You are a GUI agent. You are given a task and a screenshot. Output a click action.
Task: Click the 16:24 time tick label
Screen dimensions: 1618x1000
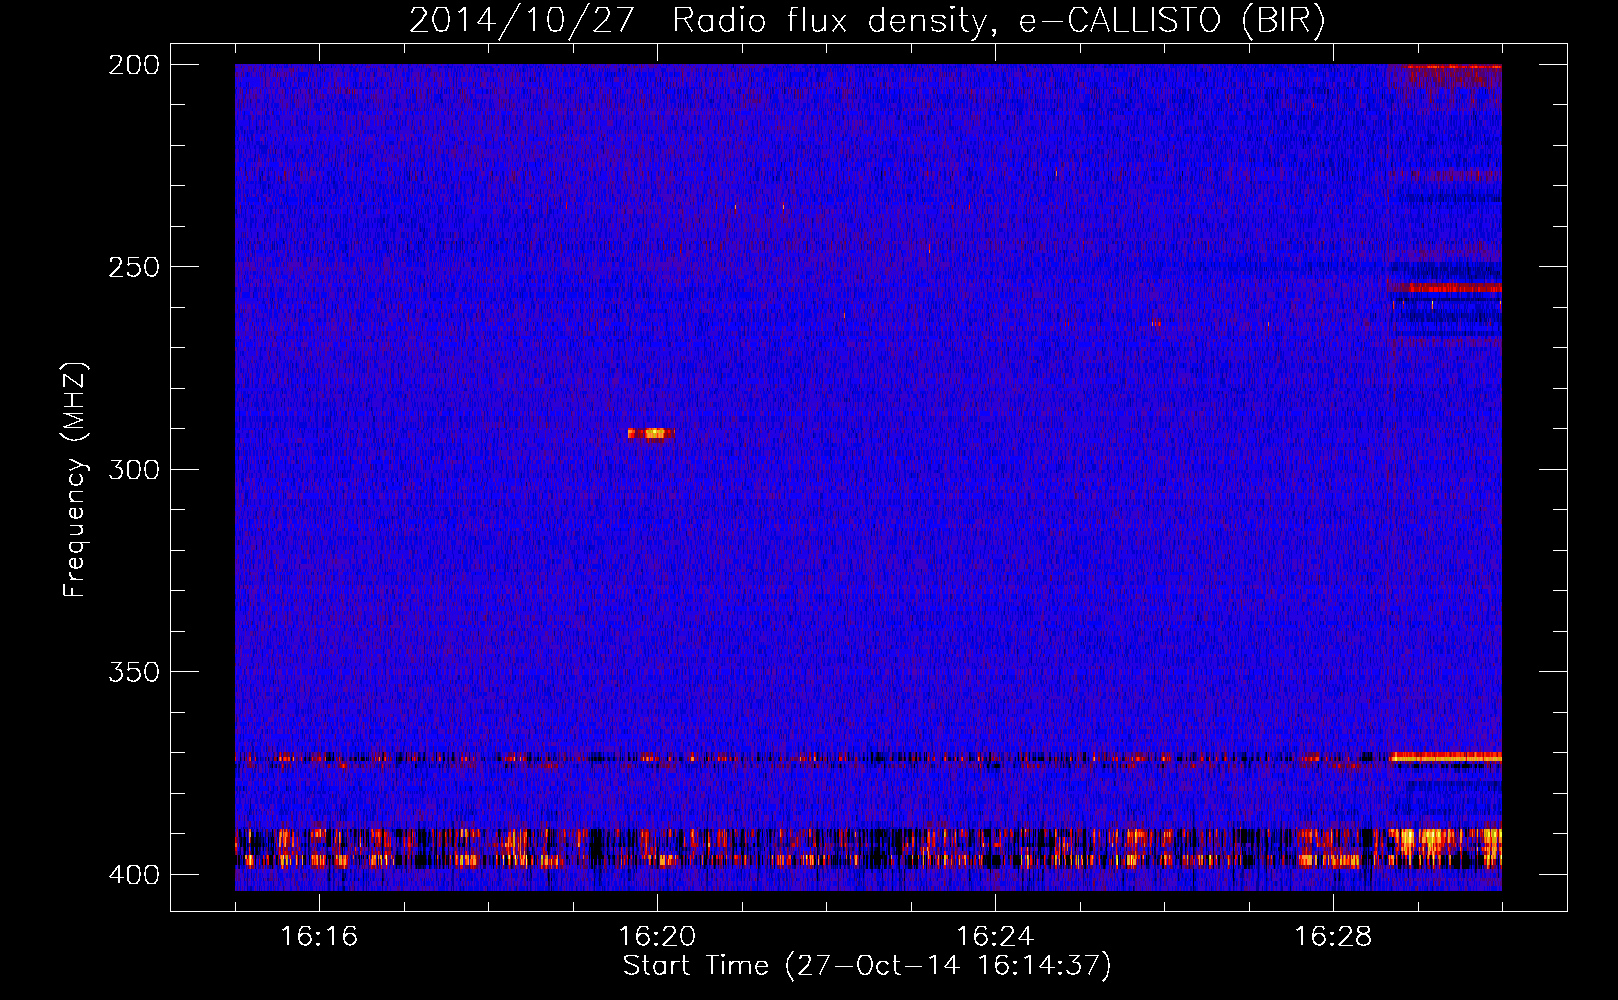point(995,937)
